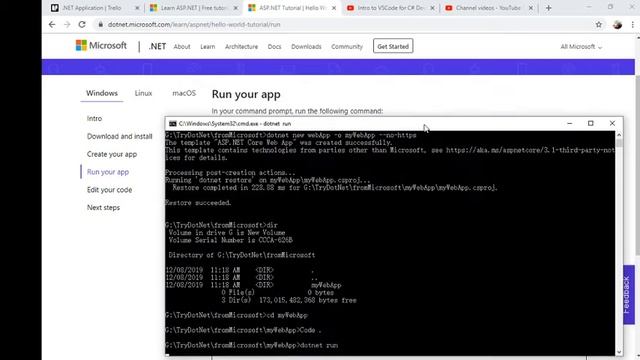Open the About menu item

coord(182,47)
